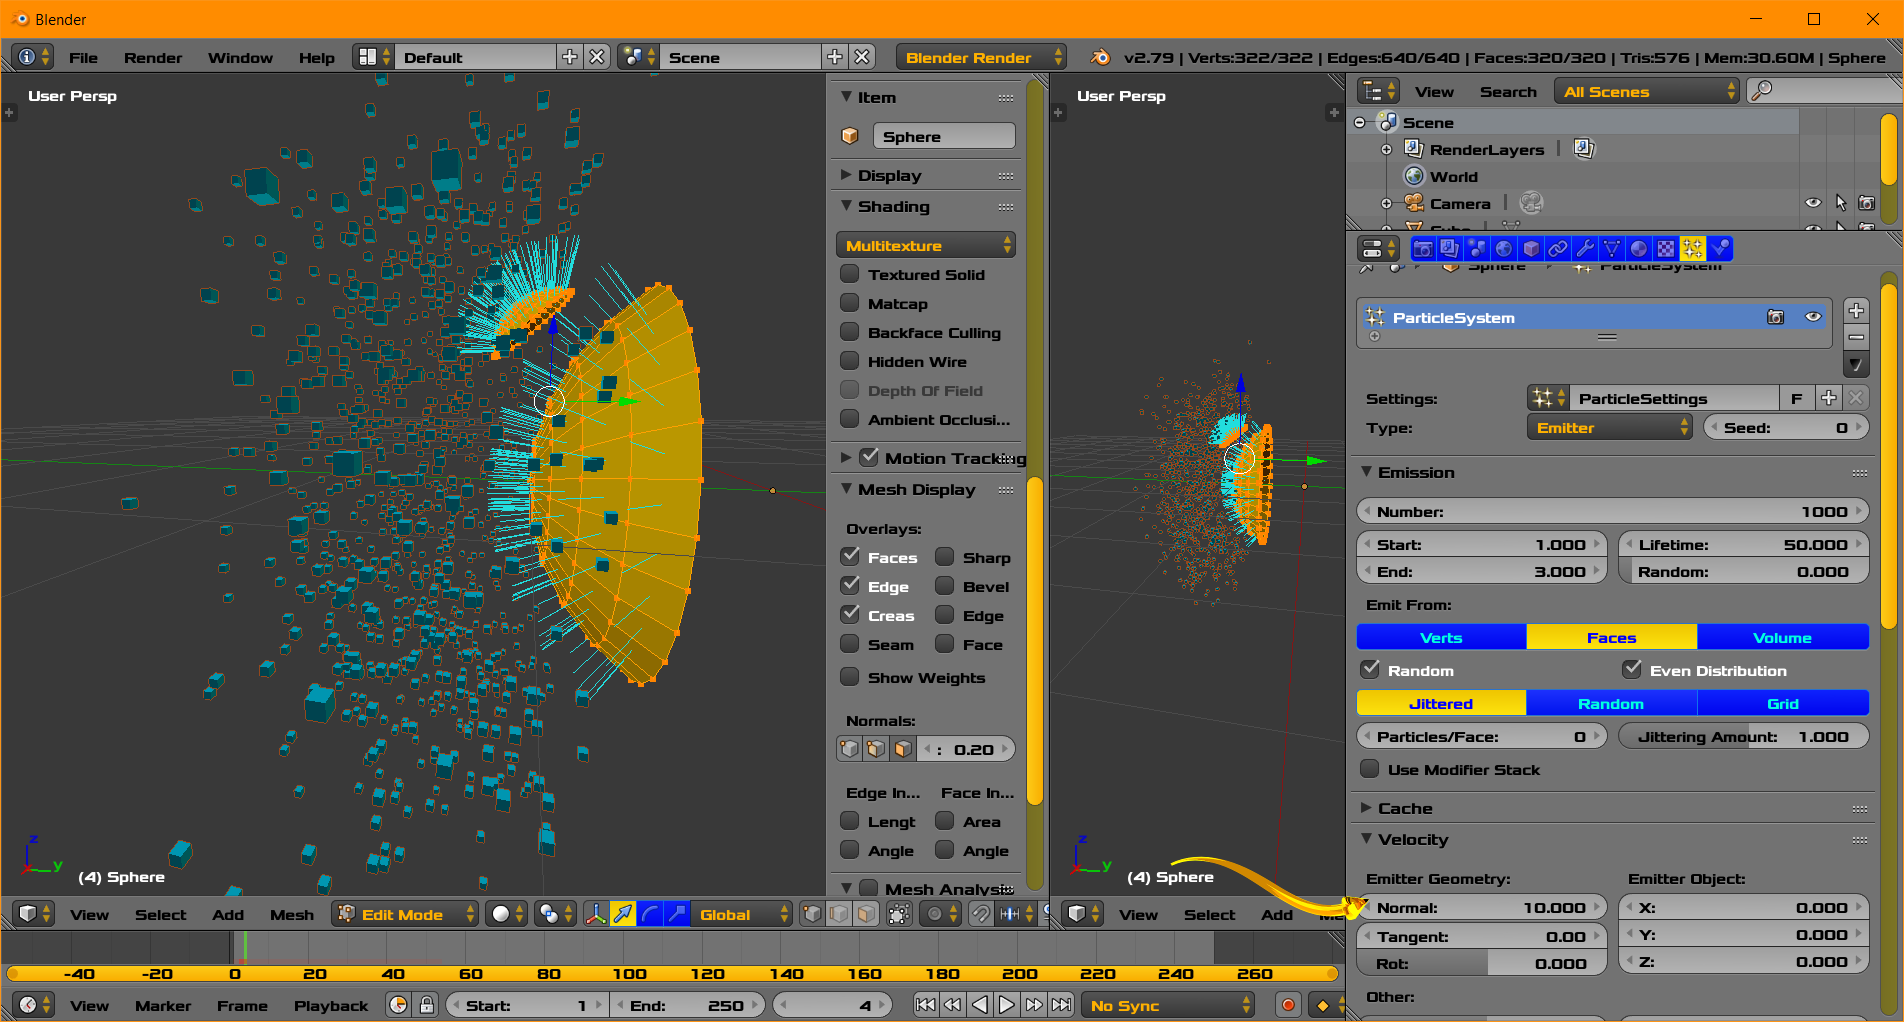Open the Help menu
Image resolution: width=1904 pixels, height=1022 pixels.
tap(317, 58)
